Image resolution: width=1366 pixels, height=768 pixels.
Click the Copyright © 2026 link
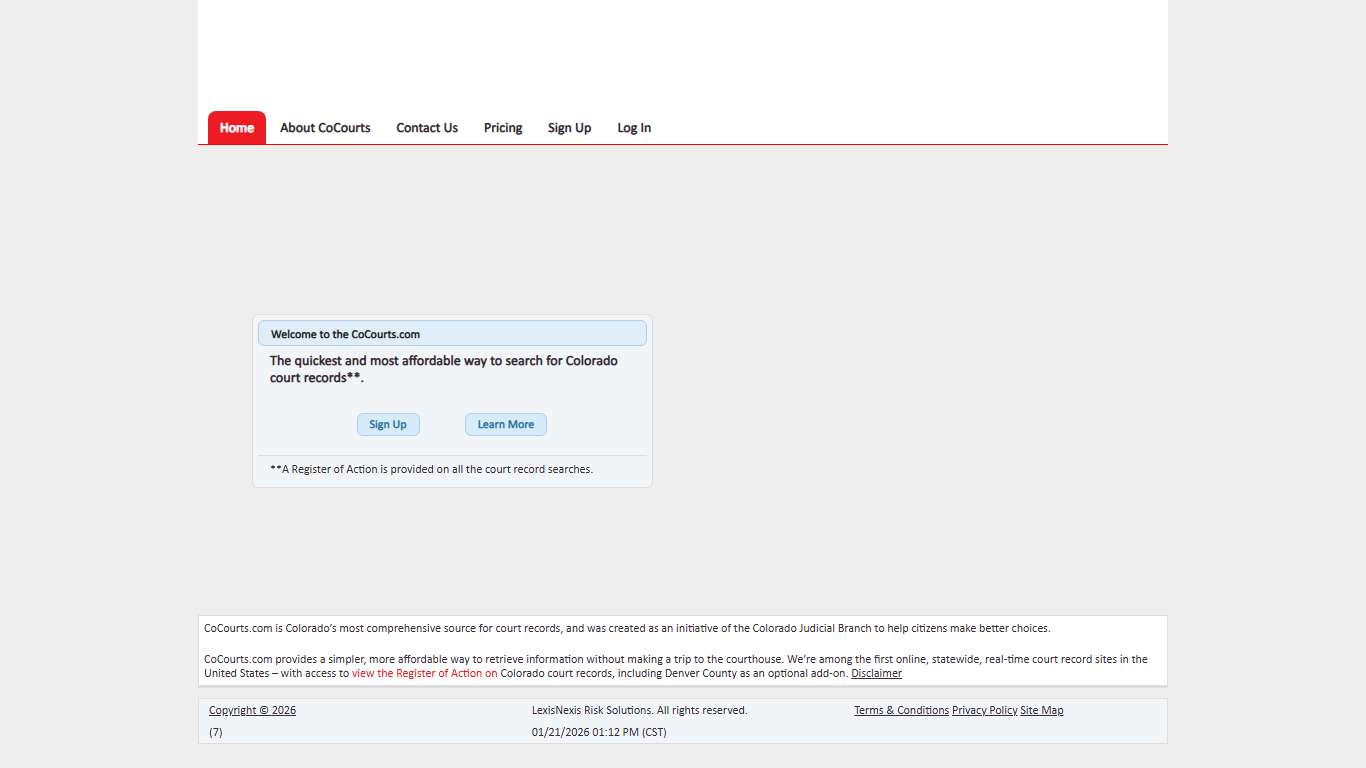coord(252,710)
